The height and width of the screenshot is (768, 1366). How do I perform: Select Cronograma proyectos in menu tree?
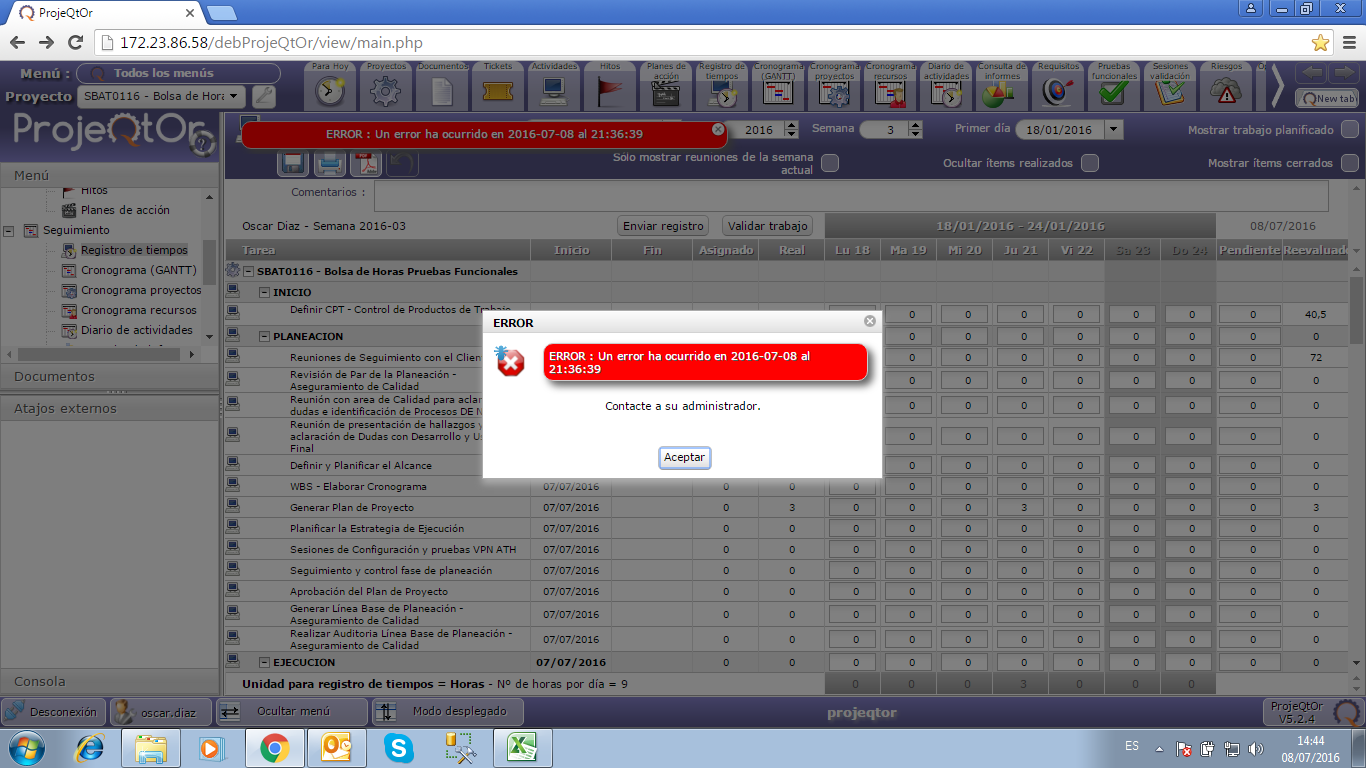(x=141, y=290)
